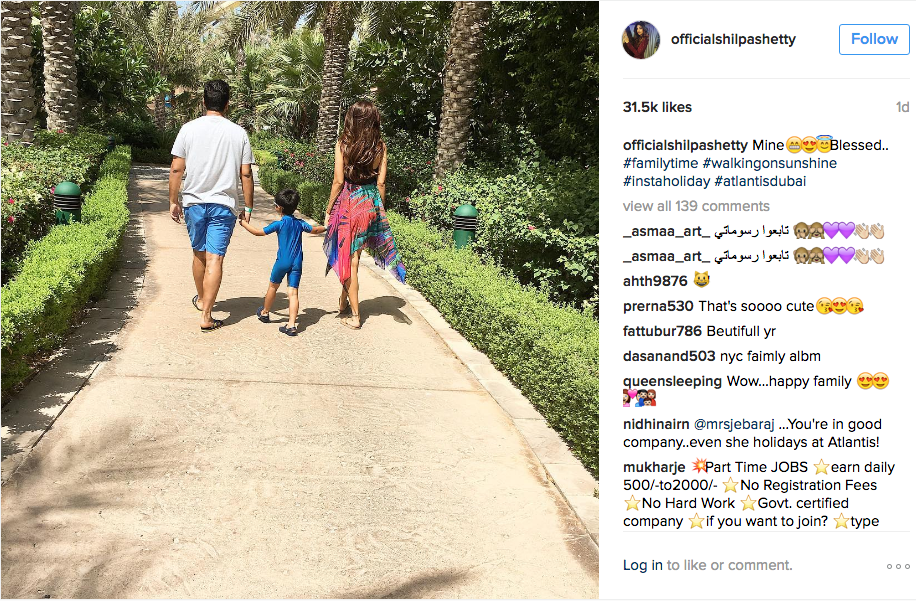This screenshot has width=916, height=601.
Task: Visit queensleeping's profile
Action: pyautogui.click(x=672, y=381)
